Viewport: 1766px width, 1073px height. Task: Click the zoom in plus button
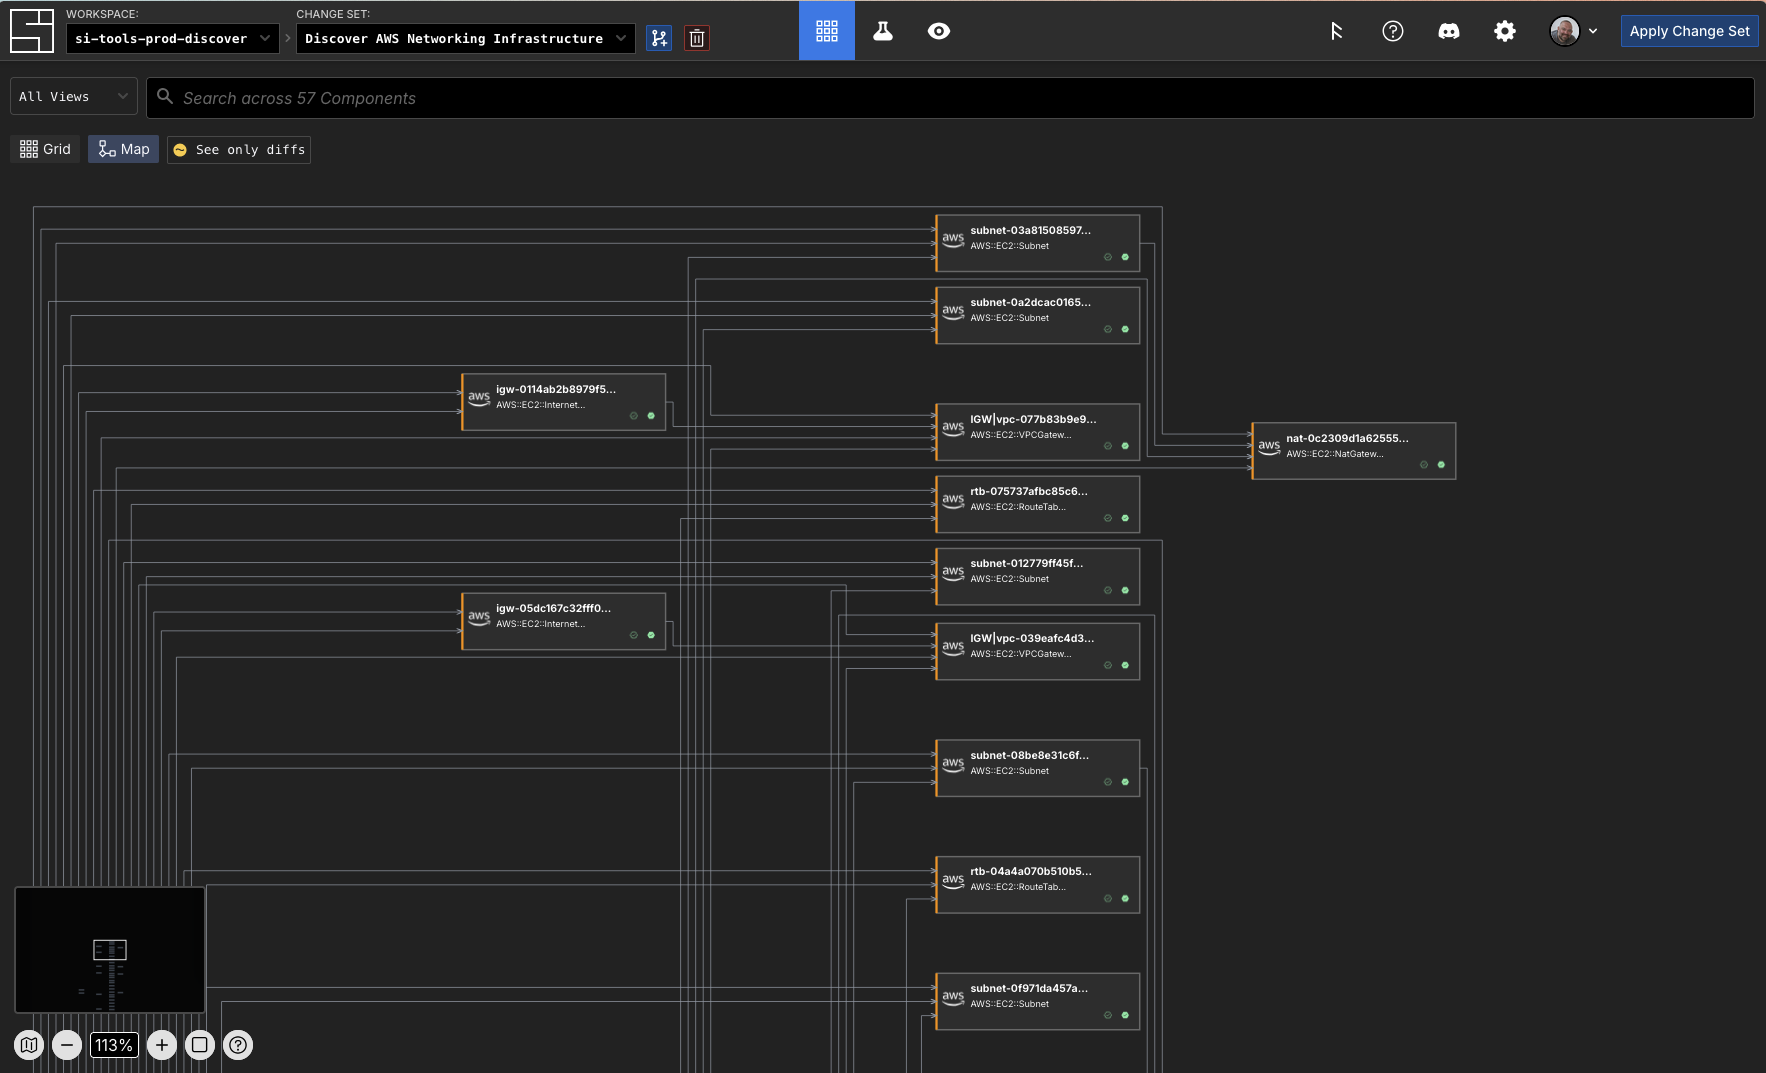click(162, 1045)
